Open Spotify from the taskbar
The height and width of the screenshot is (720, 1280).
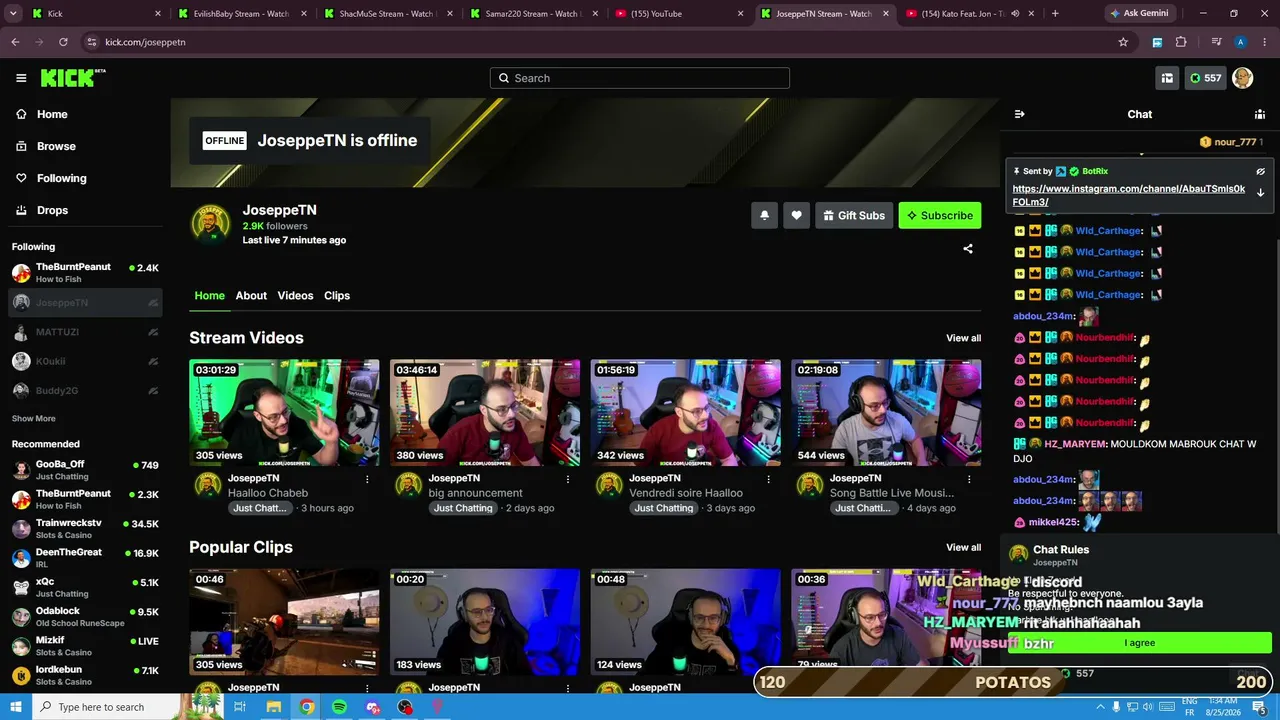[339, 707]
